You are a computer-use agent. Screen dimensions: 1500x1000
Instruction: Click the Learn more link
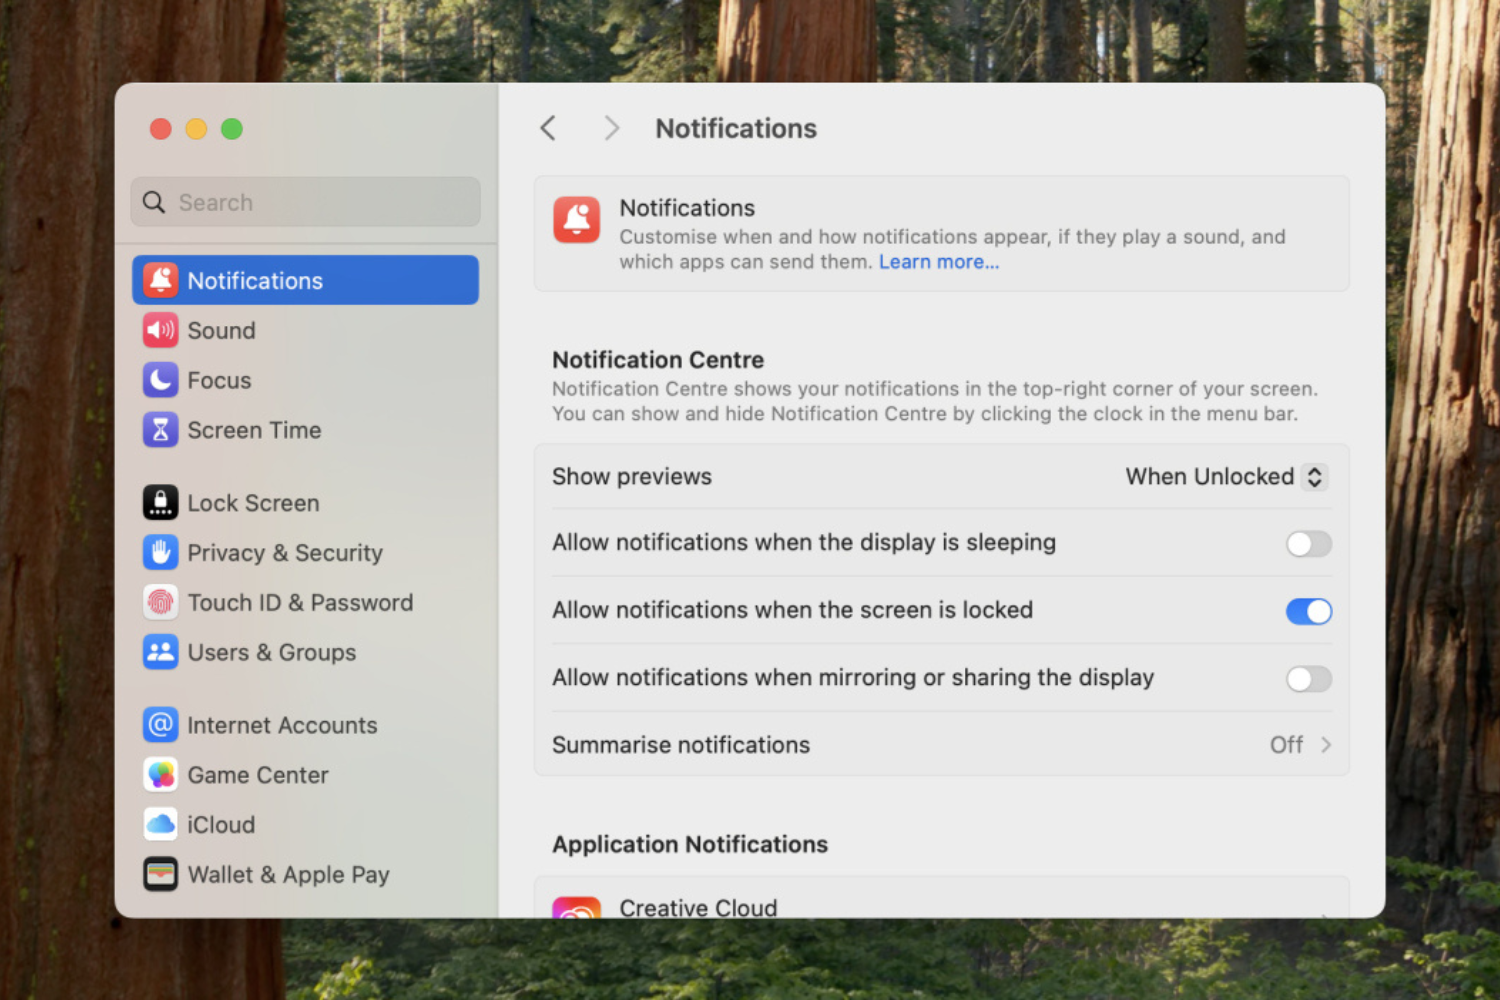tap(938, 262)
